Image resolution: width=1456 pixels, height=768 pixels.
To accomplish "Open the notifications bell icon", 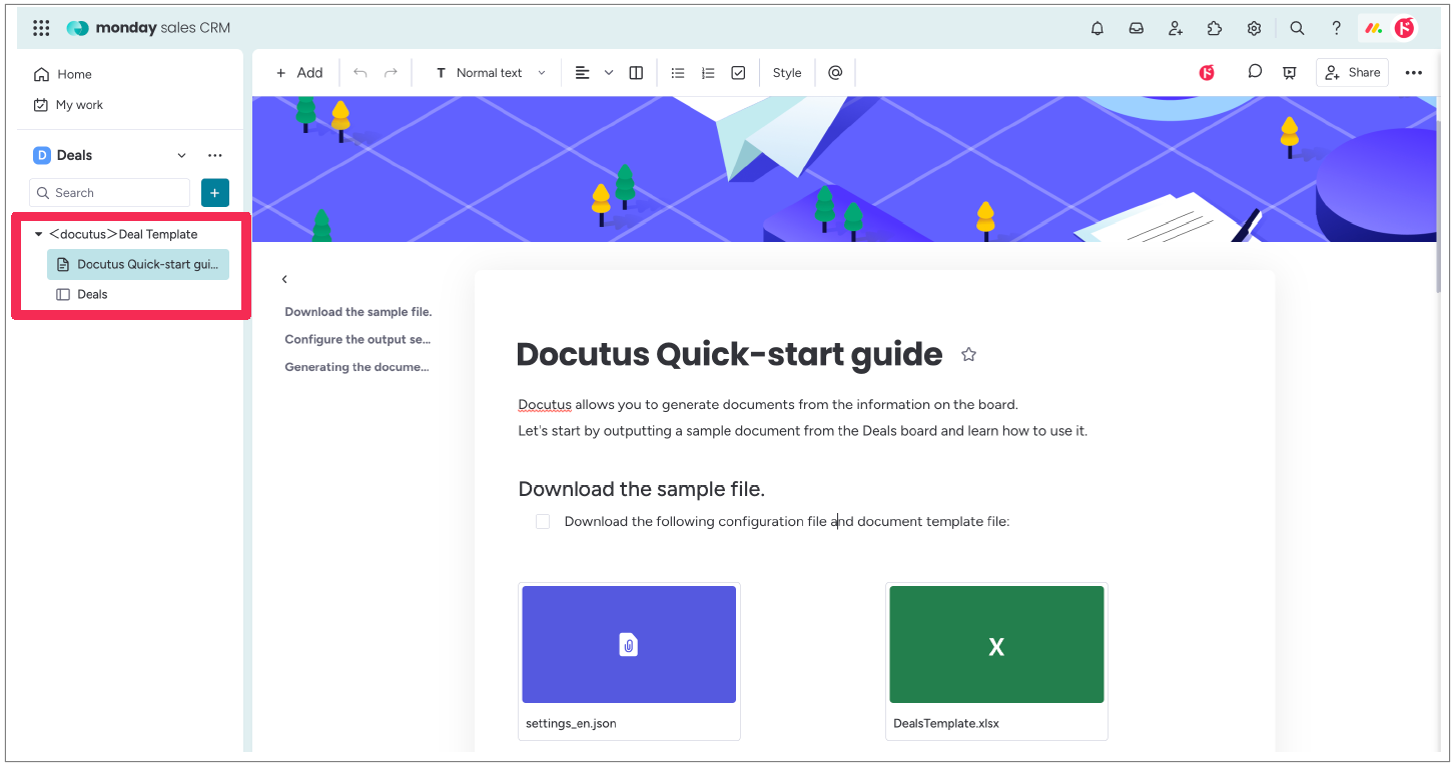I will [x=1097, y=28].
